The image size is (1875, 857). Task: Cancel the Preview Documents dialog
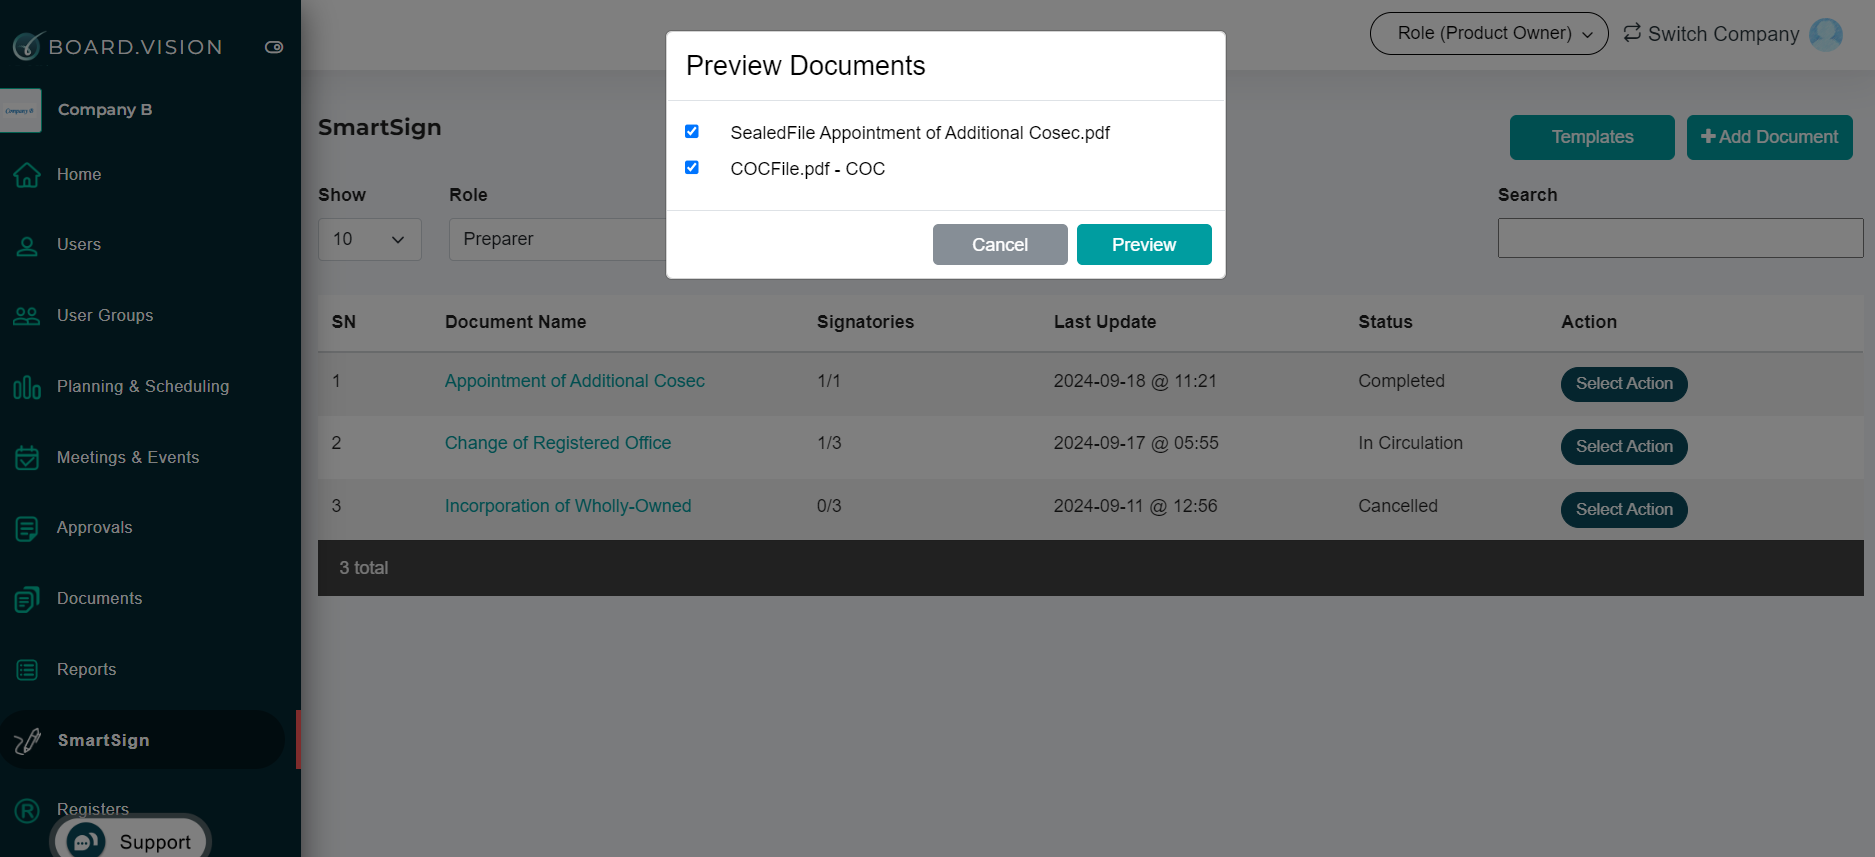[x=1000, y=244]
